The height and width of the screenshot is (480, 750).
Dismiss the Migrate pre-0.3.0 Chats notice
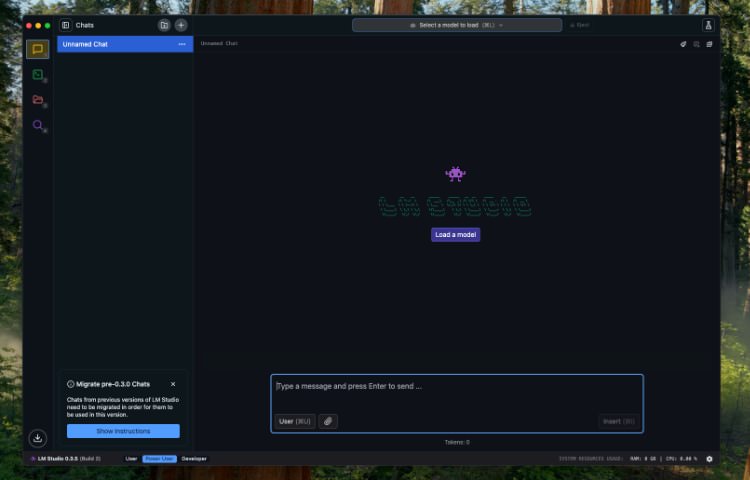click(x=173, y=384)
